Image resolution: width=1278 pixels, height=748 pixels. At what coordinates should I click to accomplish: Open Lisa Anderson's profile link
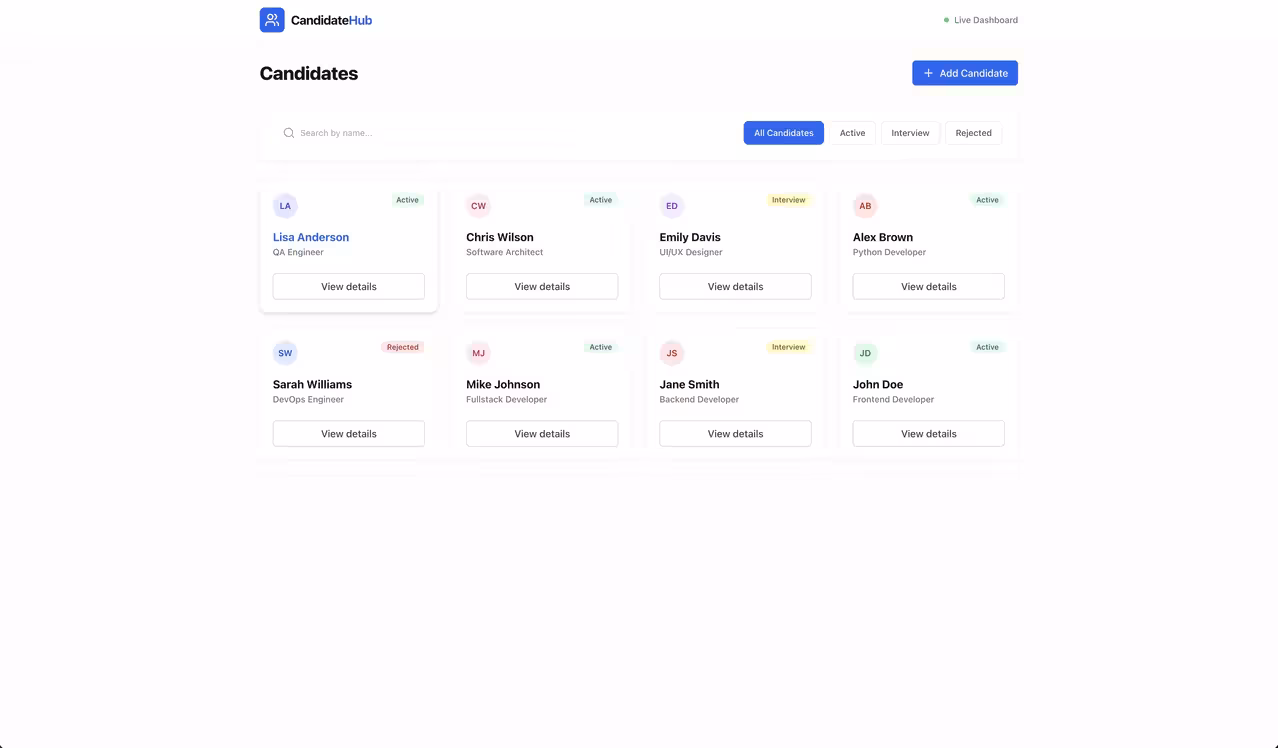click(x=310, y=237)
